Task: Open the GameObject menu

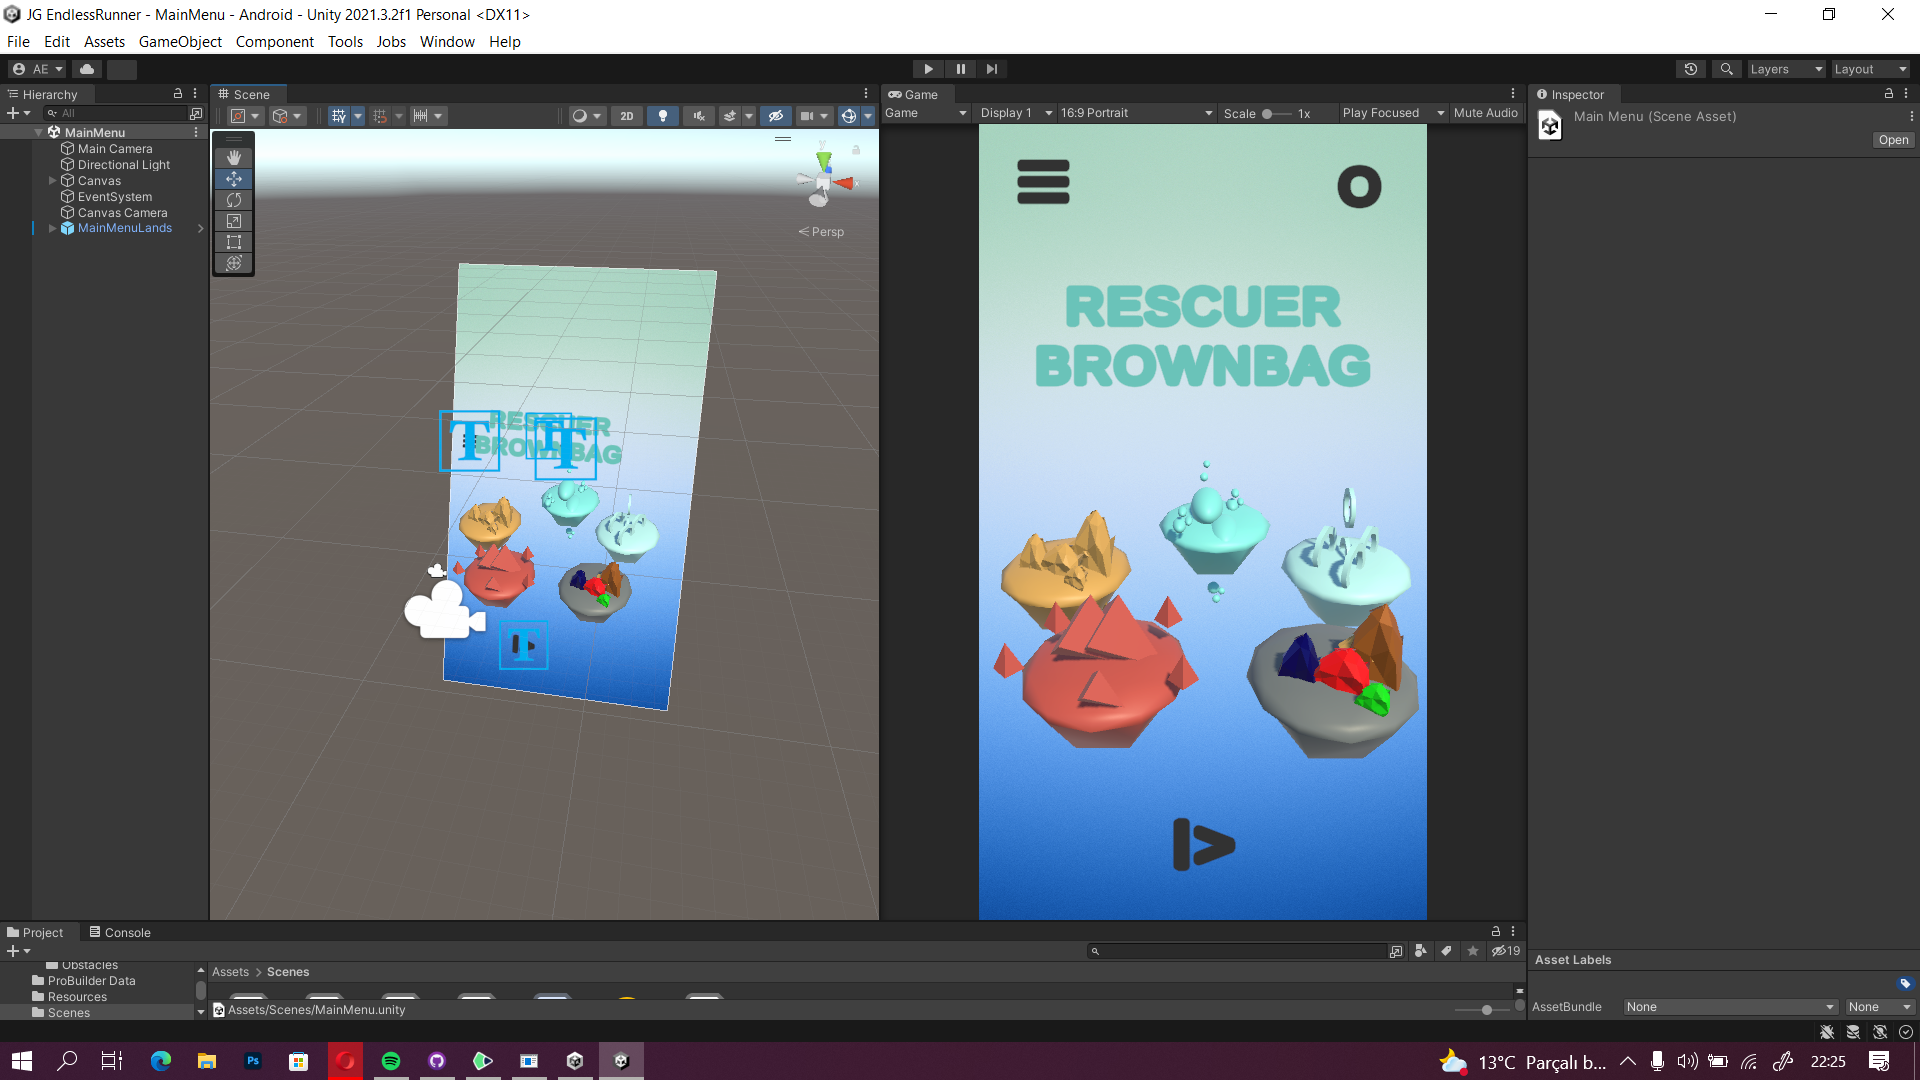Action: (x=180, y=42)
